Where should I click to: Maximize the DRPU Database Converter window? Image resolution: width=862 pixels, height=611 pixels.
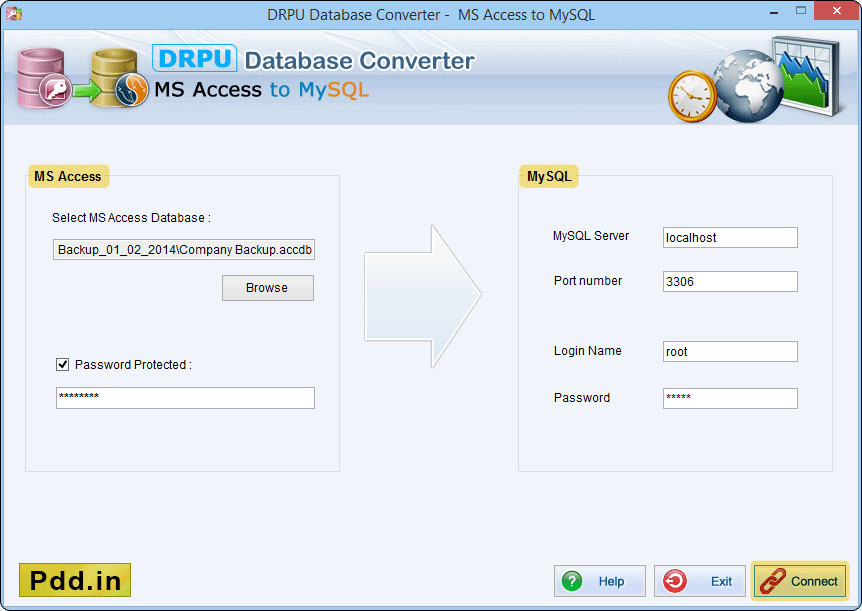[801, 10]
